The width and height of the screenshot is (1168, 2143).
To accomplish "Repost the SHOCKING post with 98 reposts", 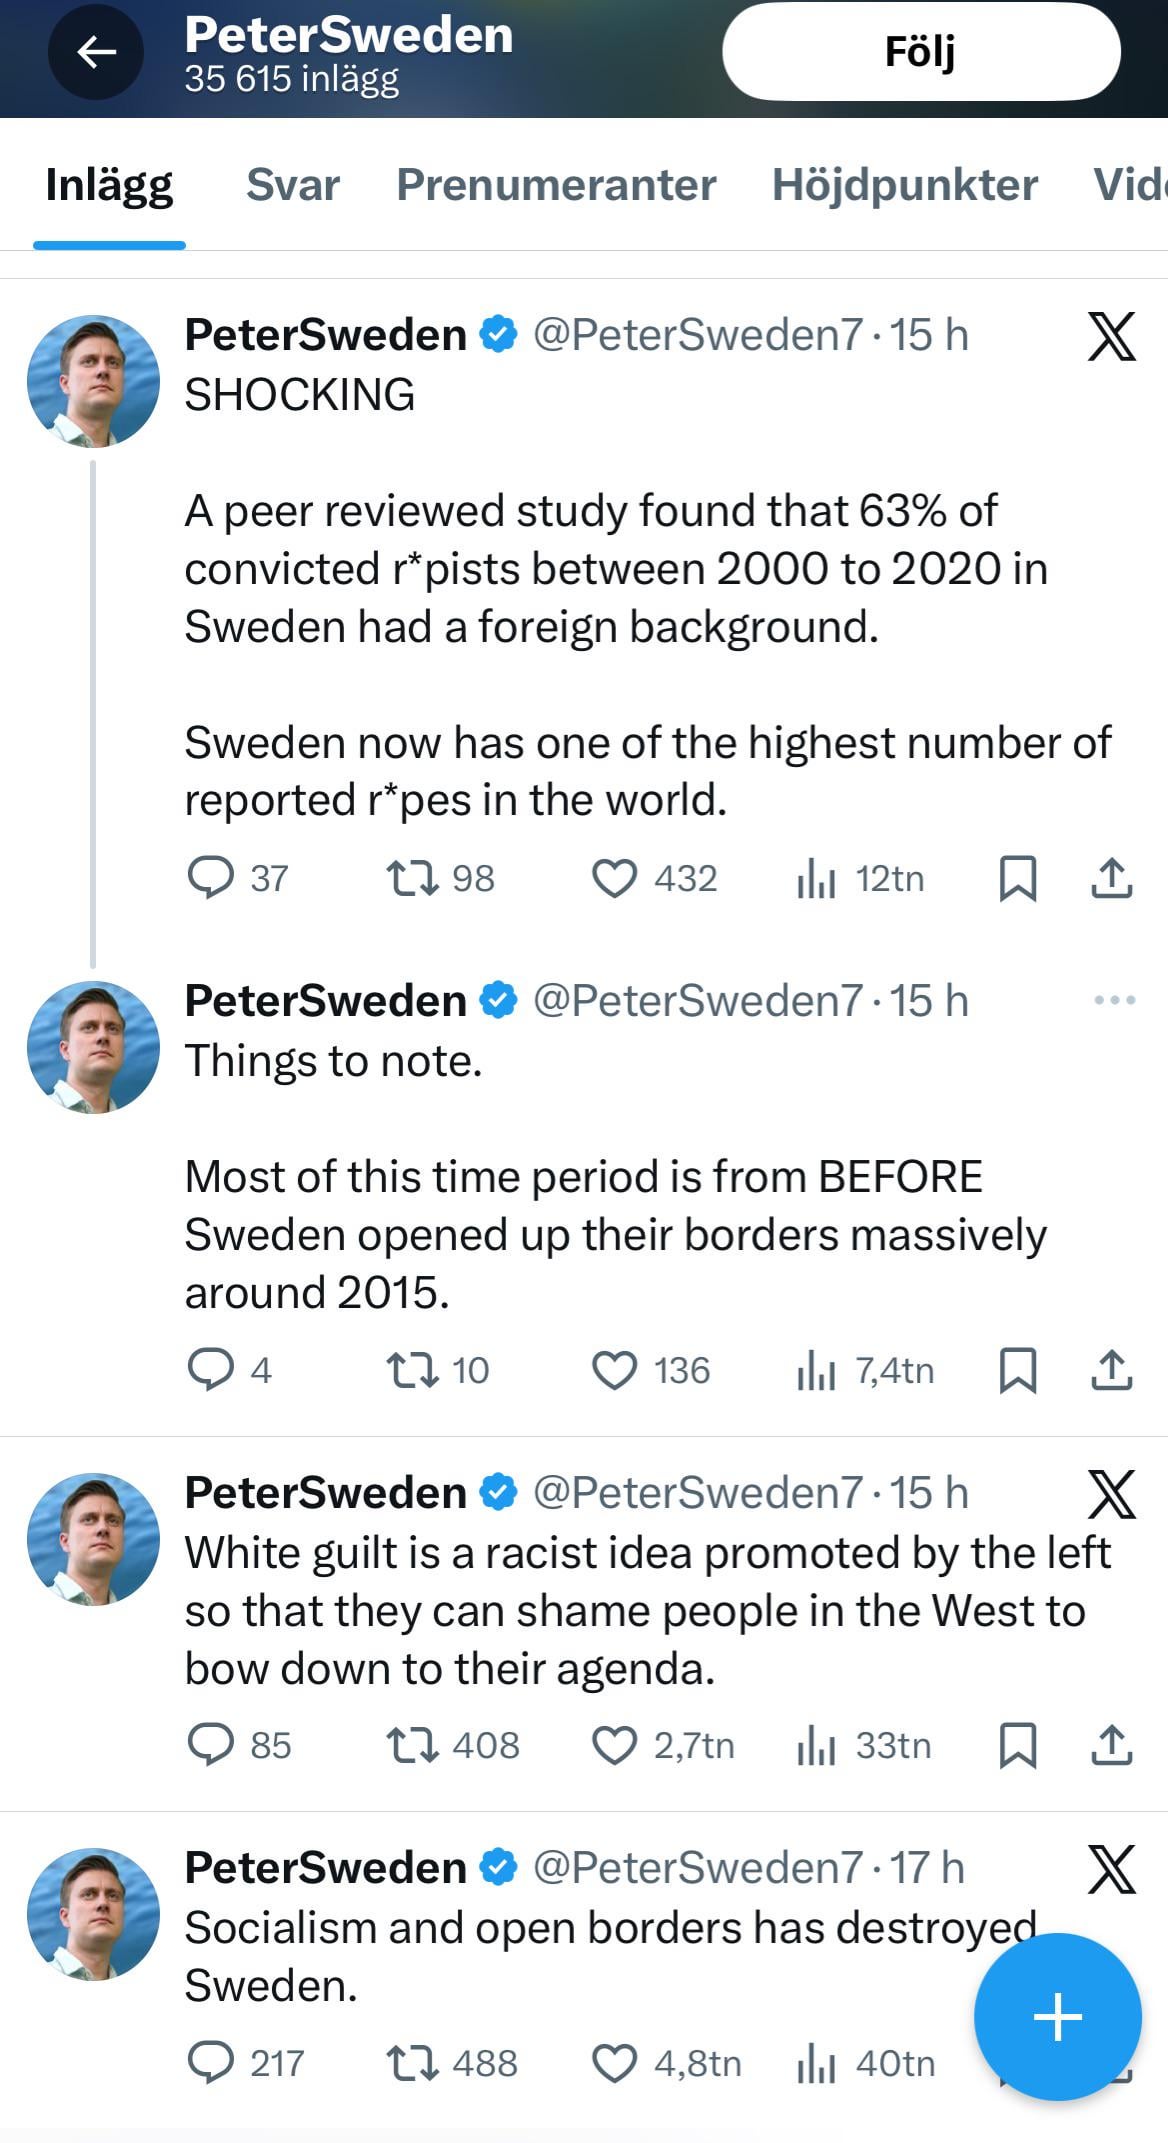I will 412,878.
